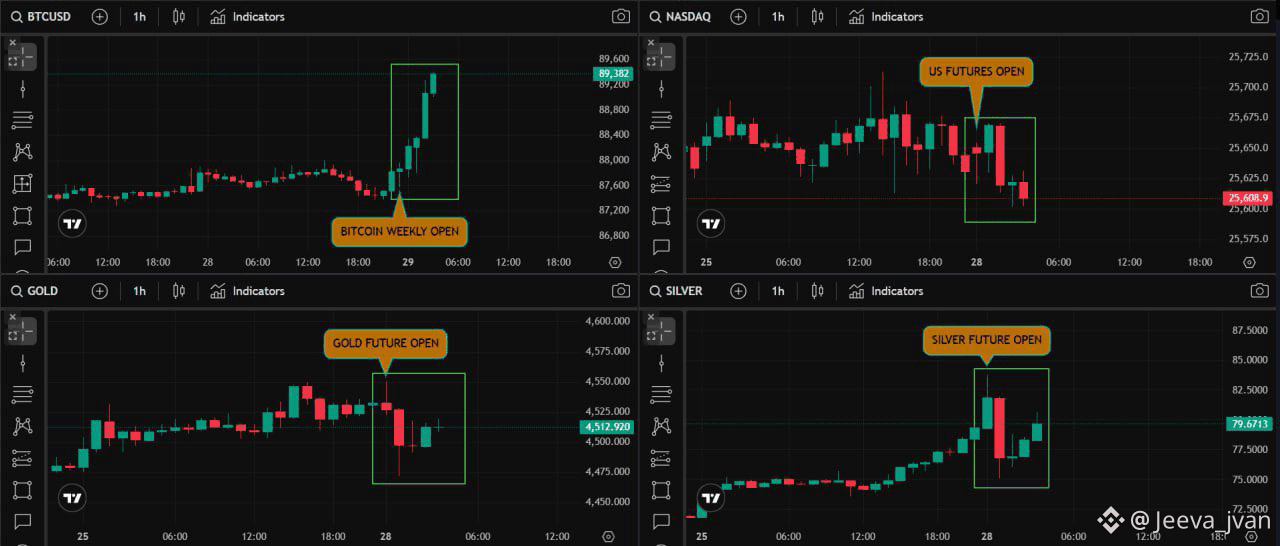Select crosshair cursor tool in GOLD panel
This screenshot has height=546, width=1280.
click(x=22, y=332)
